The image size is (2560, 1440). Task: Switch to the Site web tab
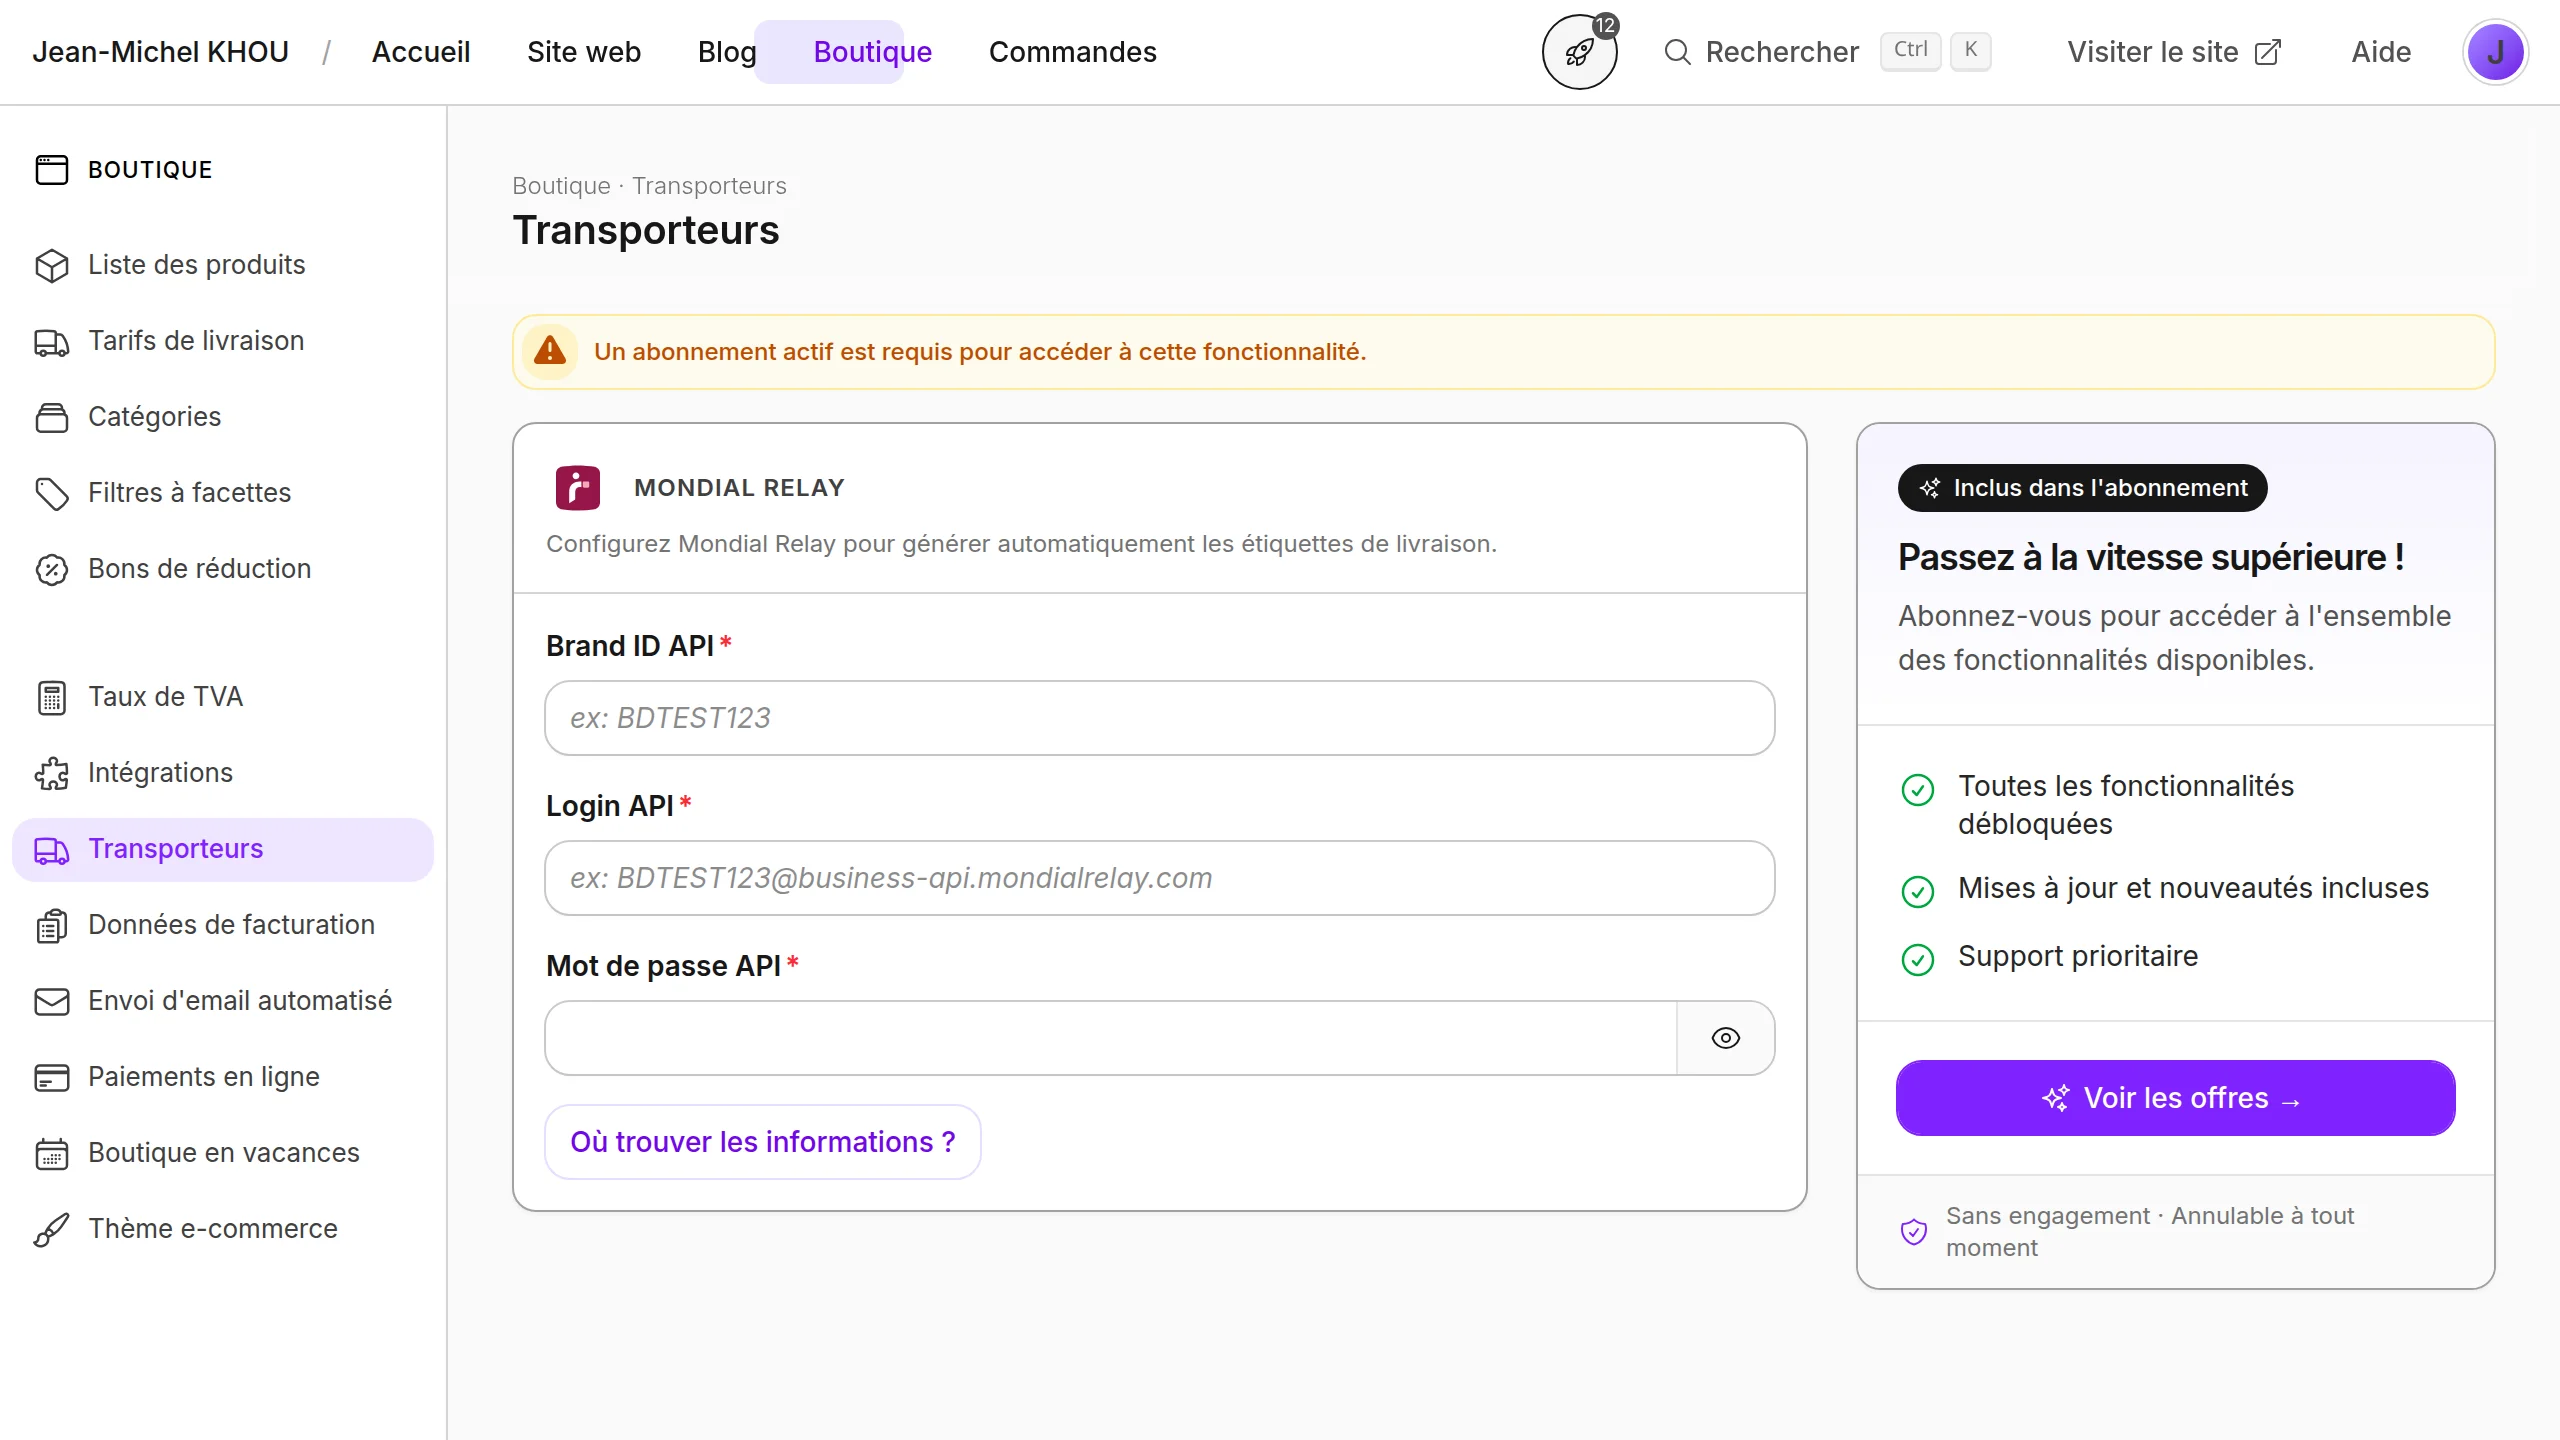pos(583,52)
